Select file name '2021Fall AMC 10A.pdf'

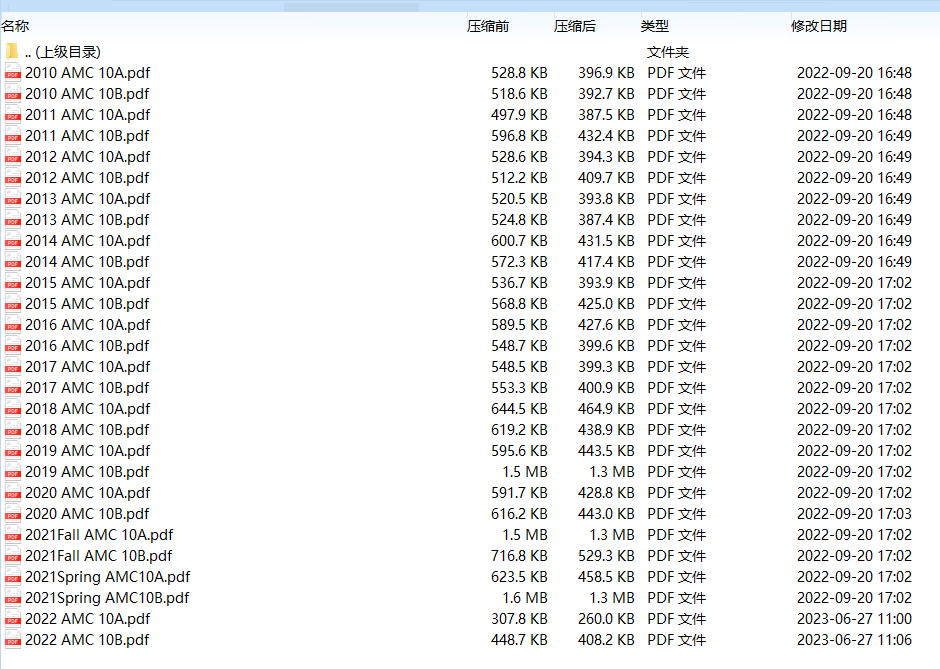click(99, 534)
